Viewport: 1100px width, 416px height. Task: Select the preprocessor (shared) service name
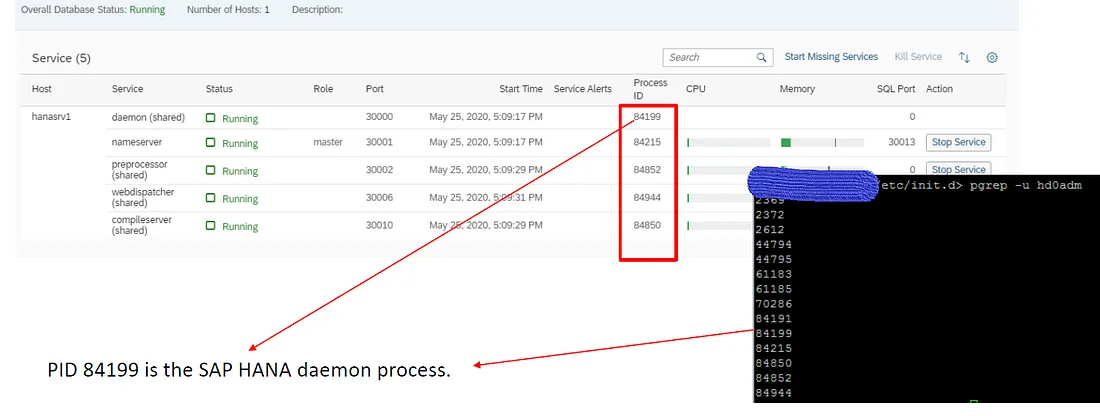tap(140, 169)
